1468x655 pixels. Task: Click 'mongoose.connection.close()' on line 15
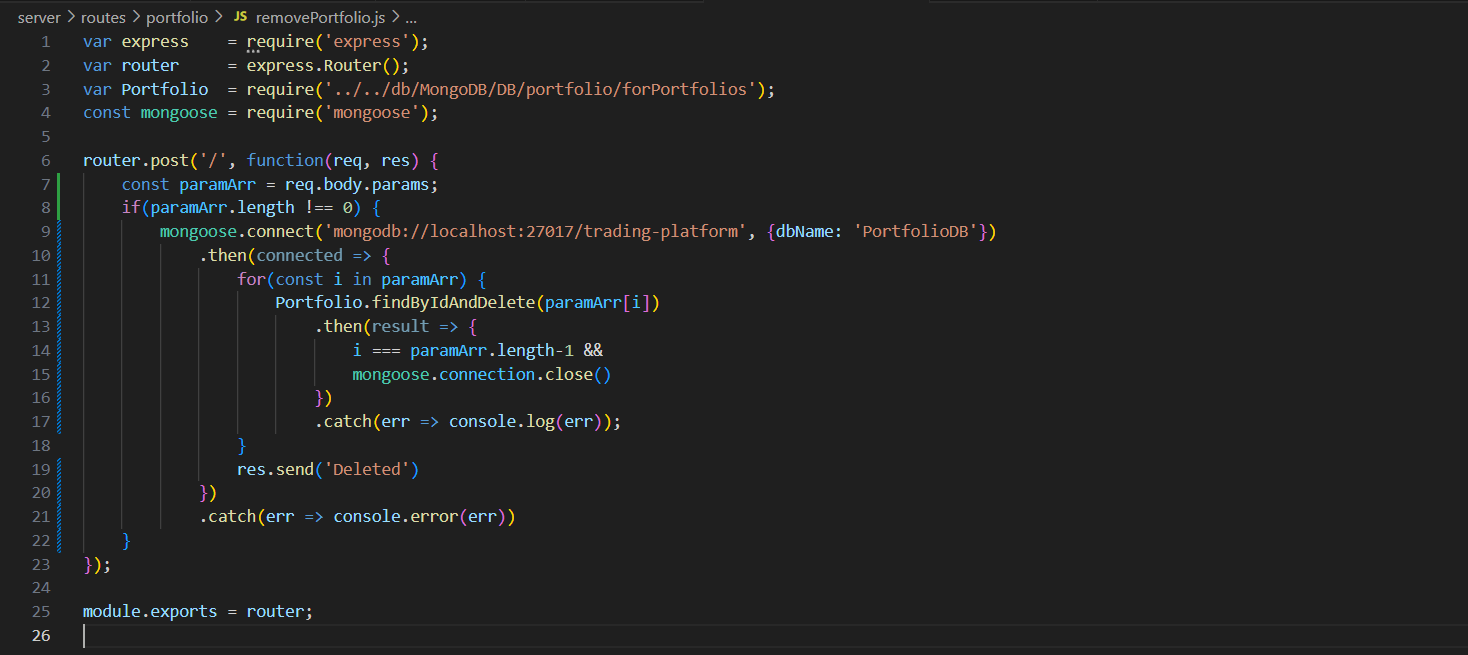[x=482, y=374]
